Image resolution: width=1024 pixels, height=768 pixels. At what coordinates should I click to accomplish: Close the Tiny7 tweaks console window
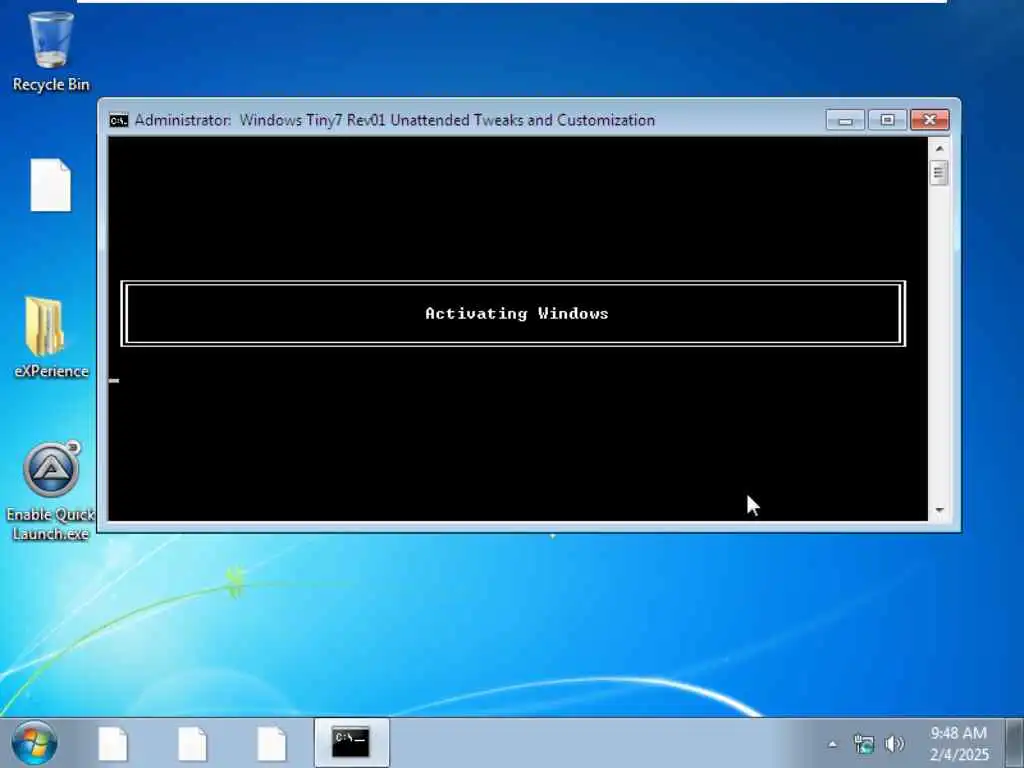929,120
